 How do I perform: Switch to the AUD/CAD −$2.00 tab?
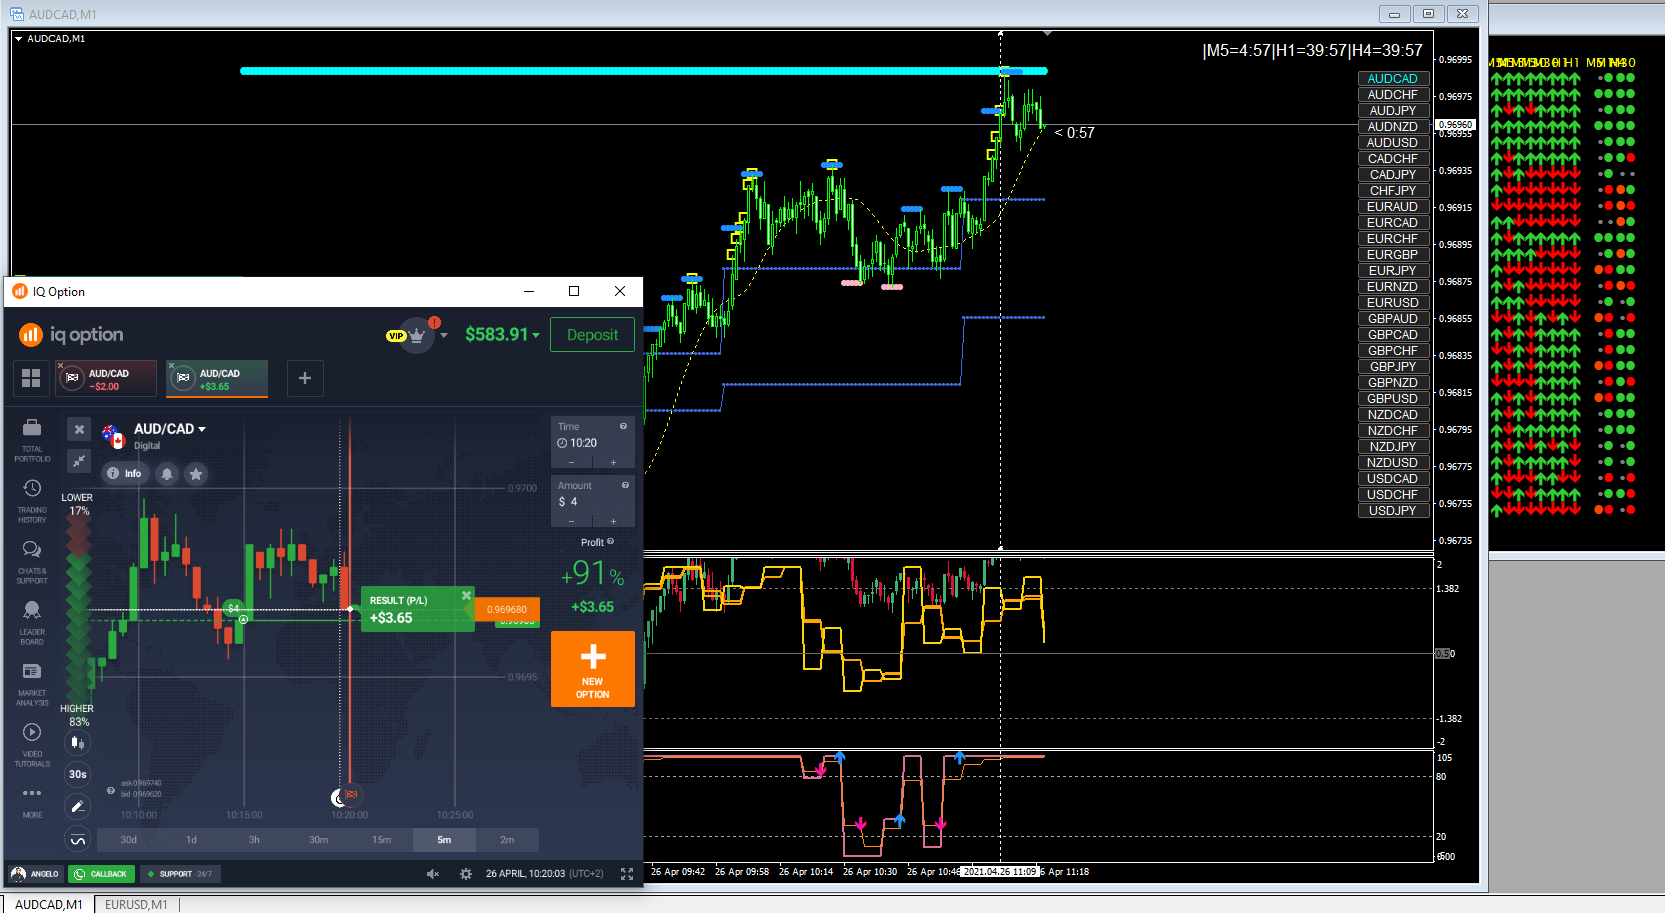[106, 379]
